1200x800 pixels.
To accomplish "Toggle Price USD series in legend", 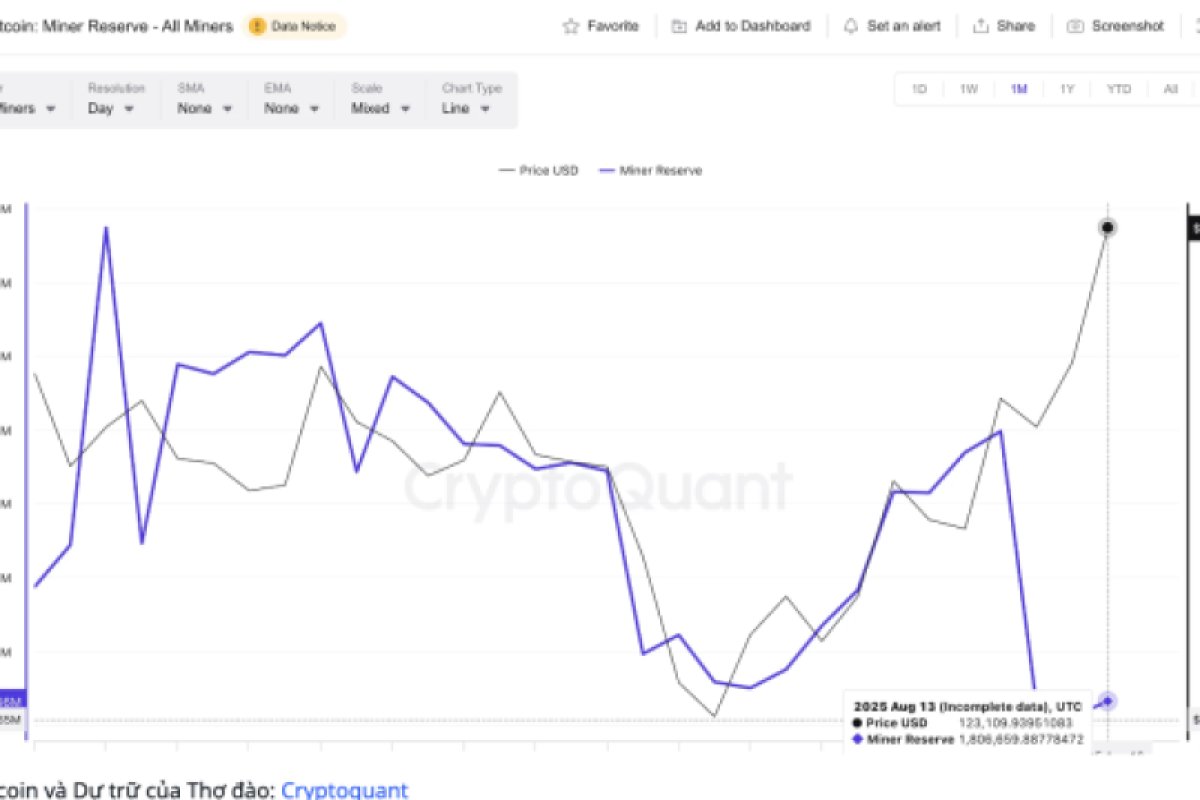I will point(538,171).
